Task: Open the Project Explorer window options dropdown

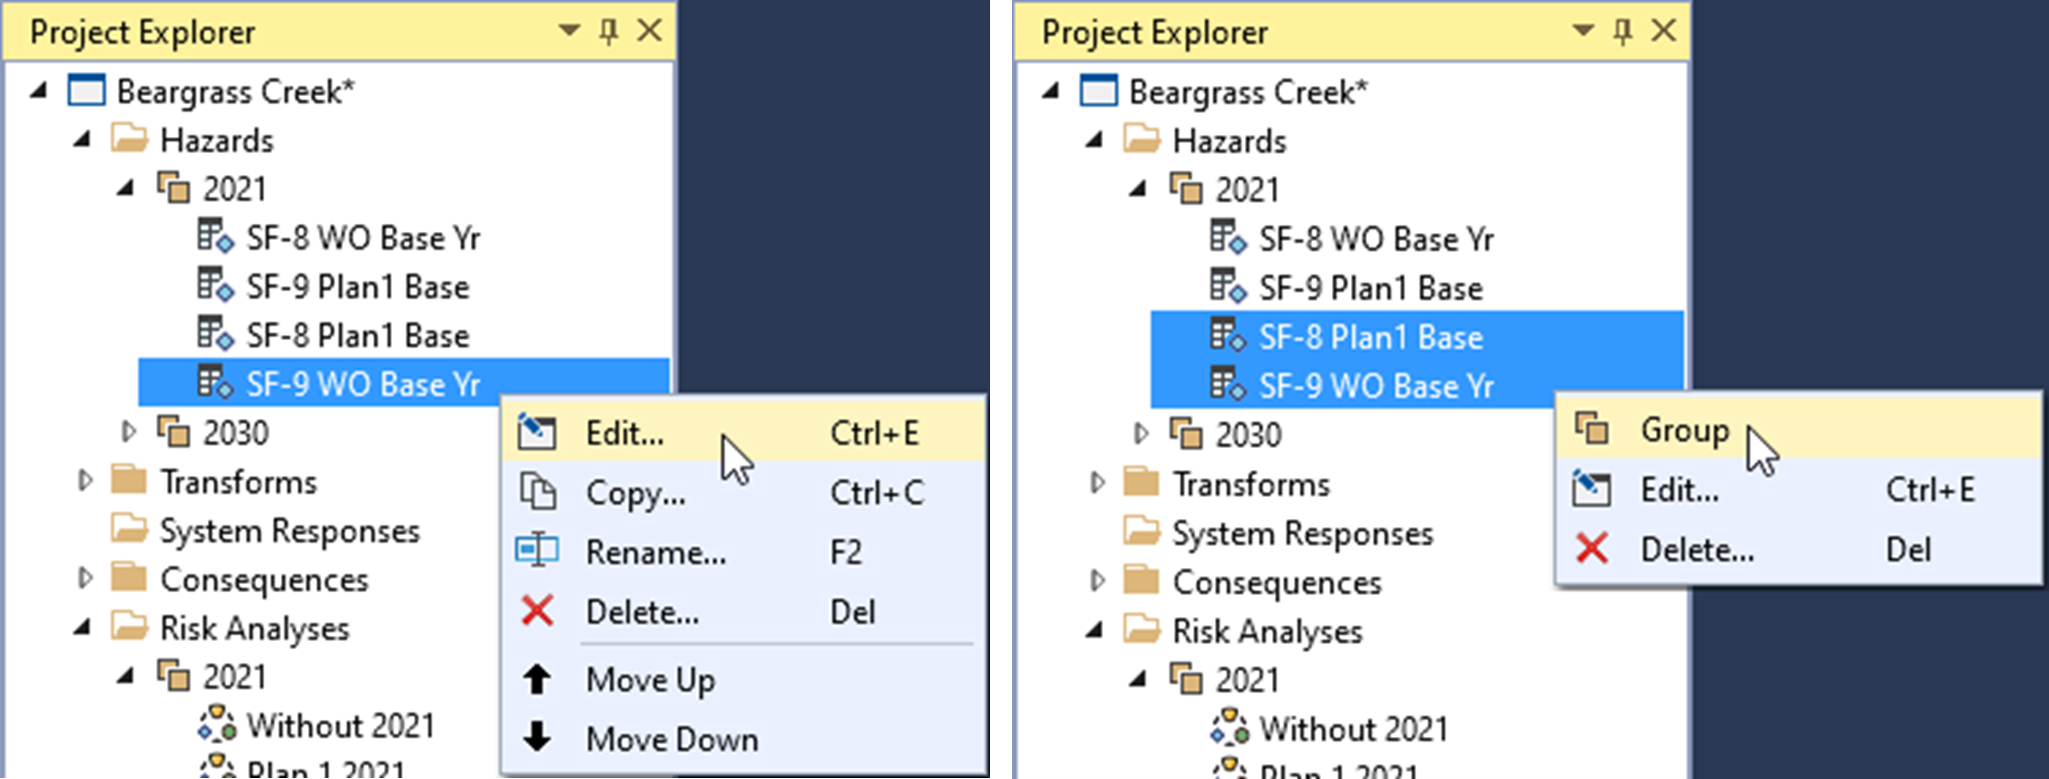Action: tap(568, 31)
